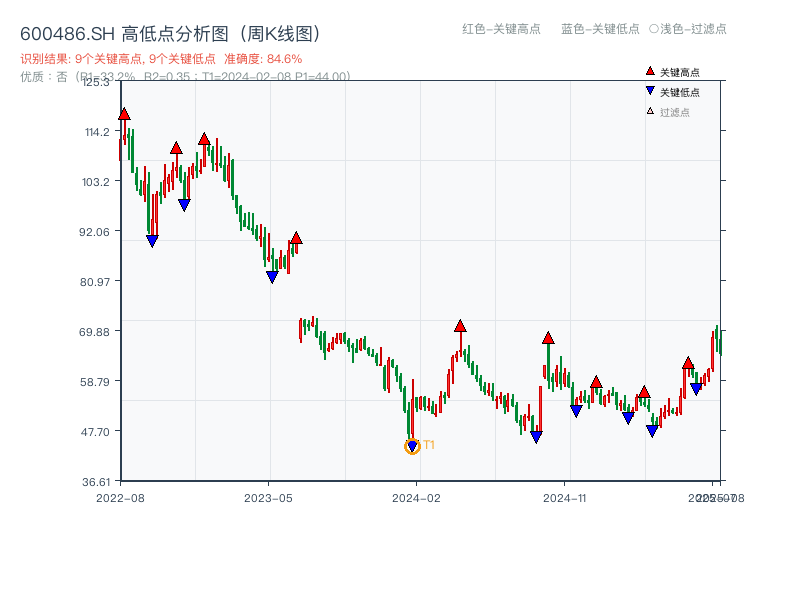This screenshot has width=800, height=600.
Task: Select the circle beside 浅色-过滤点
Action: (x=654, y=29)
